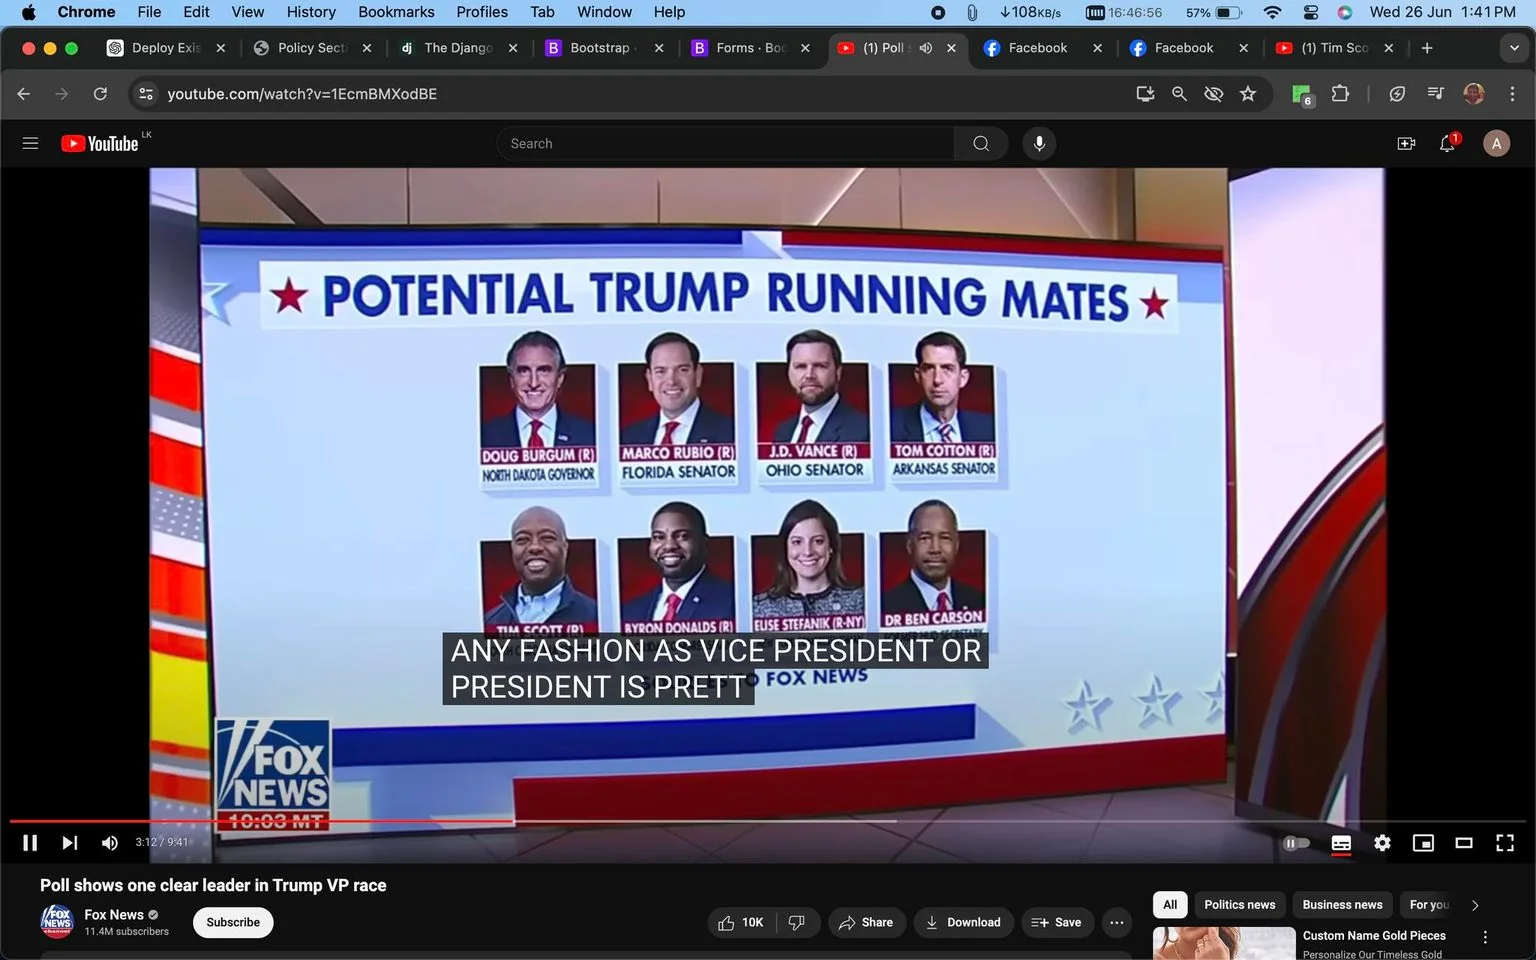Open the Bookmarks menu

pos(396,12)
